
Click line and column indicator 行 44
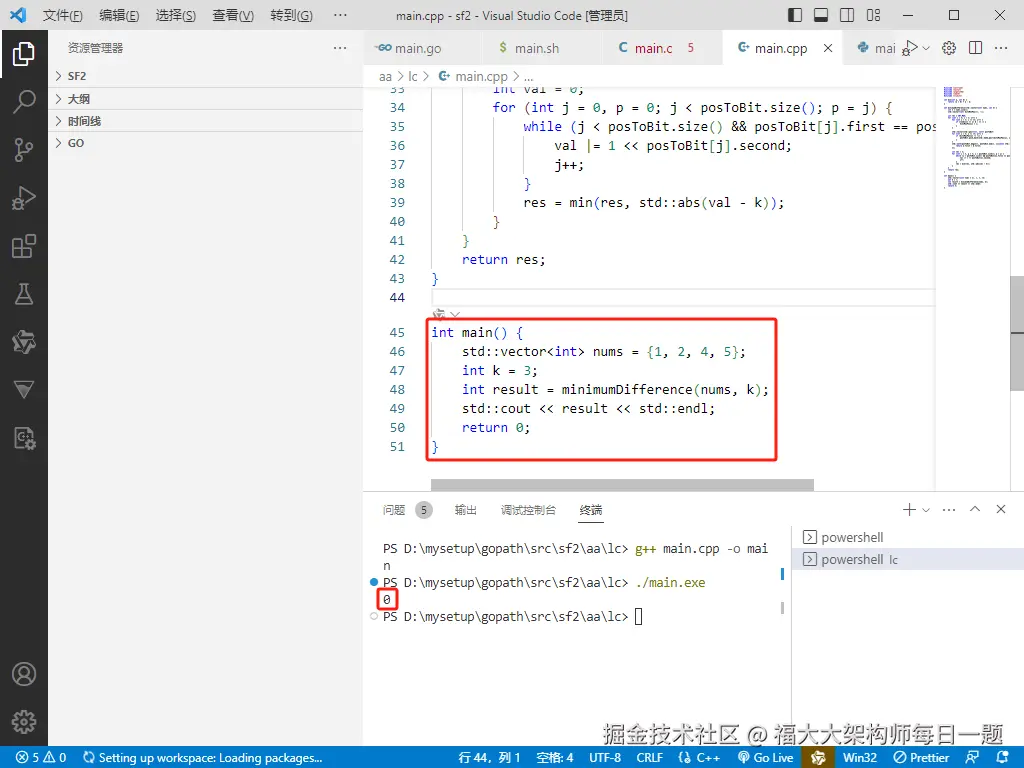point(489,758)
